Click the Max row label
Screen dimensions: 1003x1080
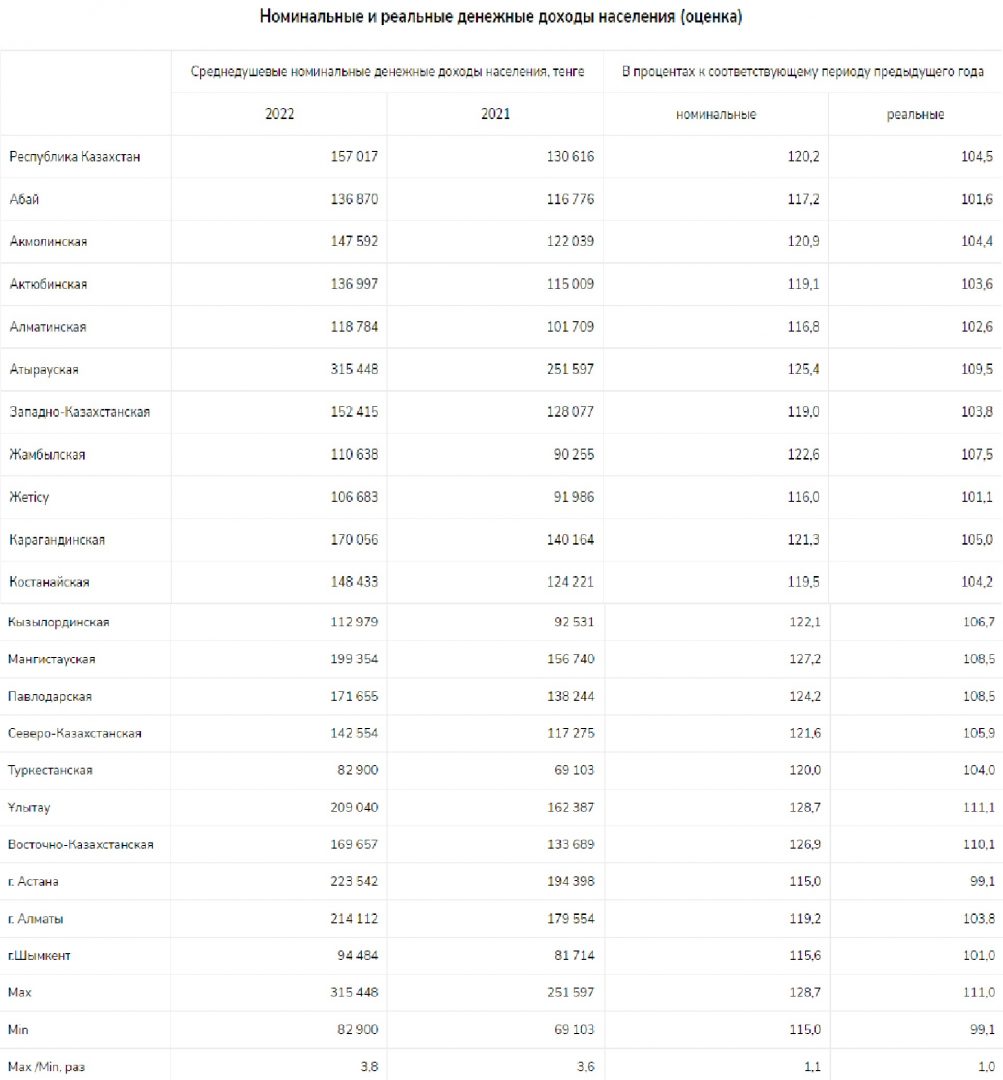click(x=19, y=993)
